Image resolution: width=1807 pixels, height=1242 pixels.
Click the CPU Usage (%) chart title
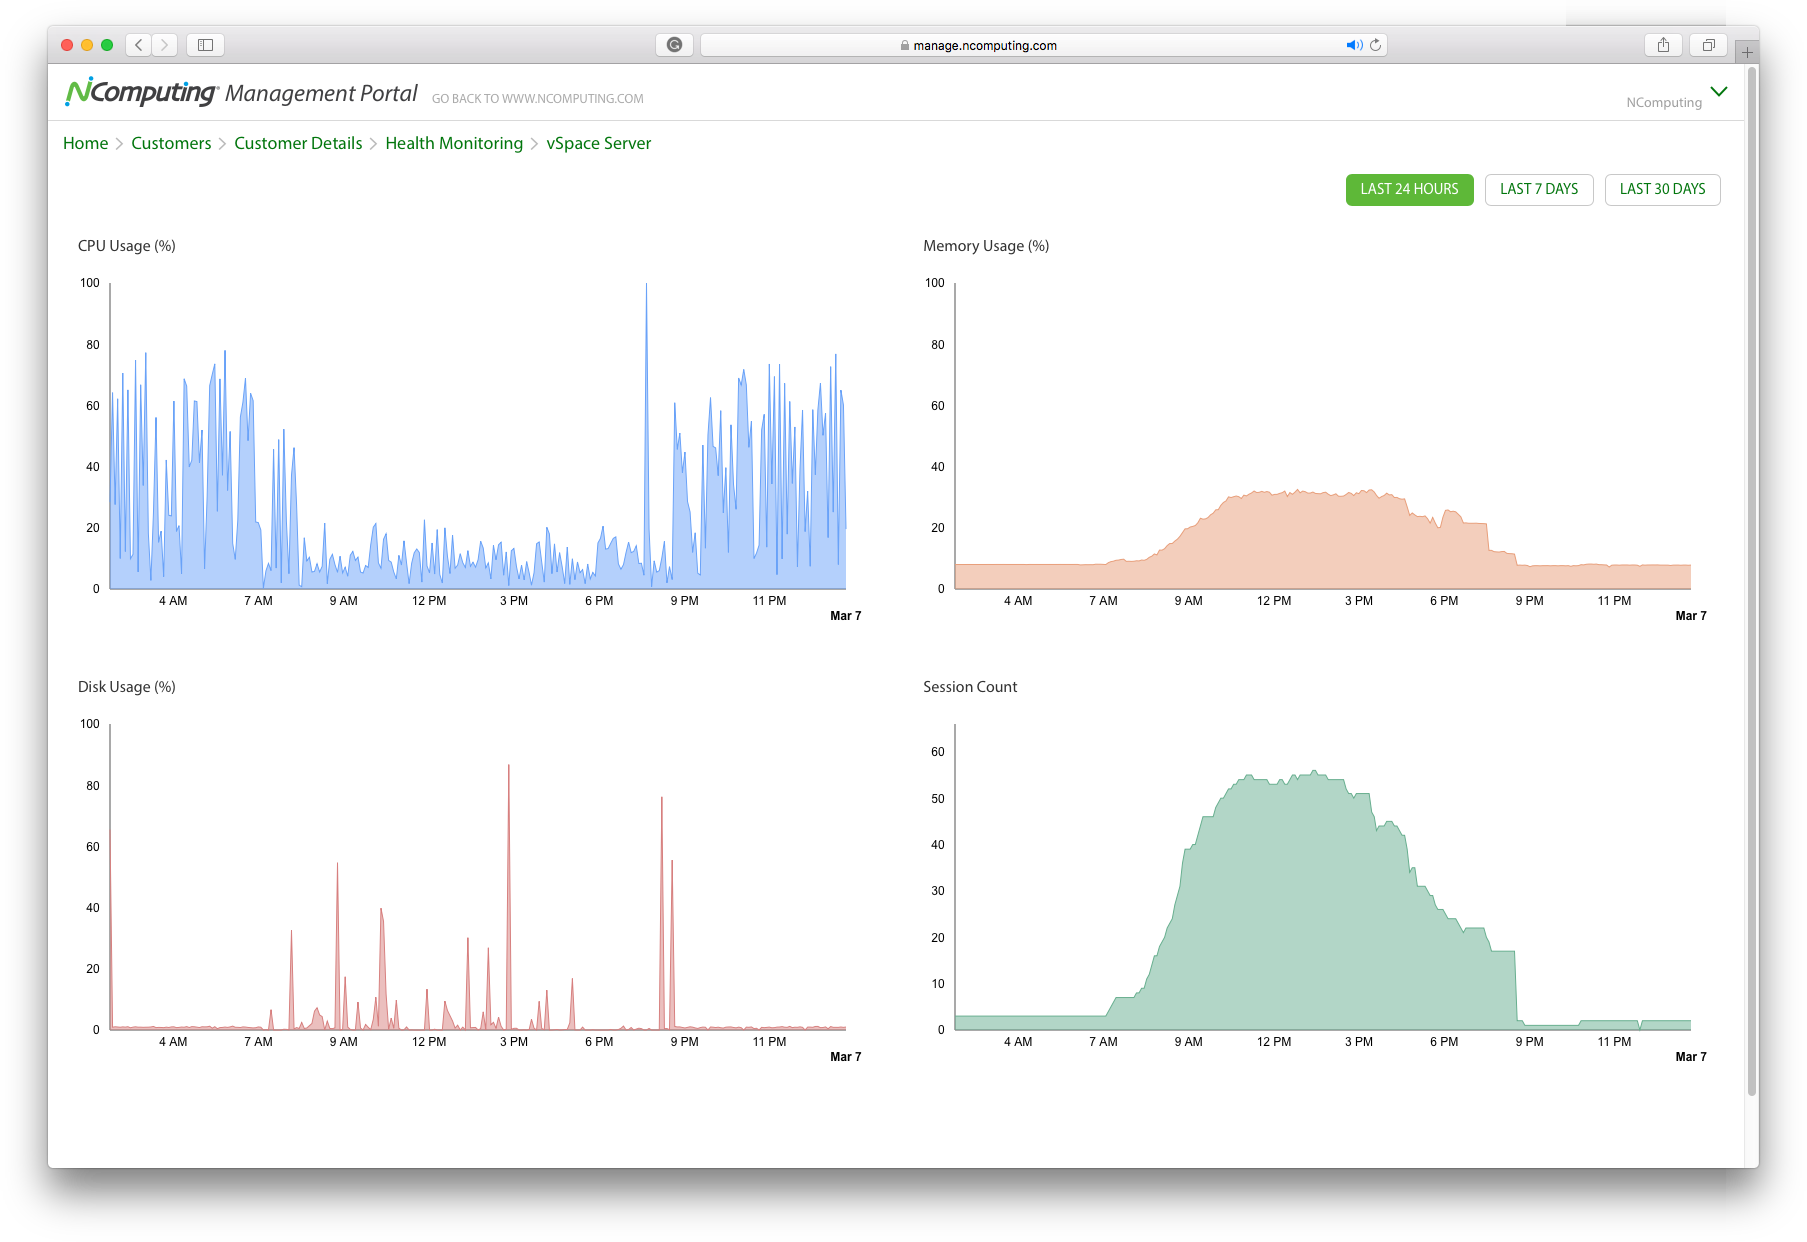pyautogui.click(x=127, y=246)
